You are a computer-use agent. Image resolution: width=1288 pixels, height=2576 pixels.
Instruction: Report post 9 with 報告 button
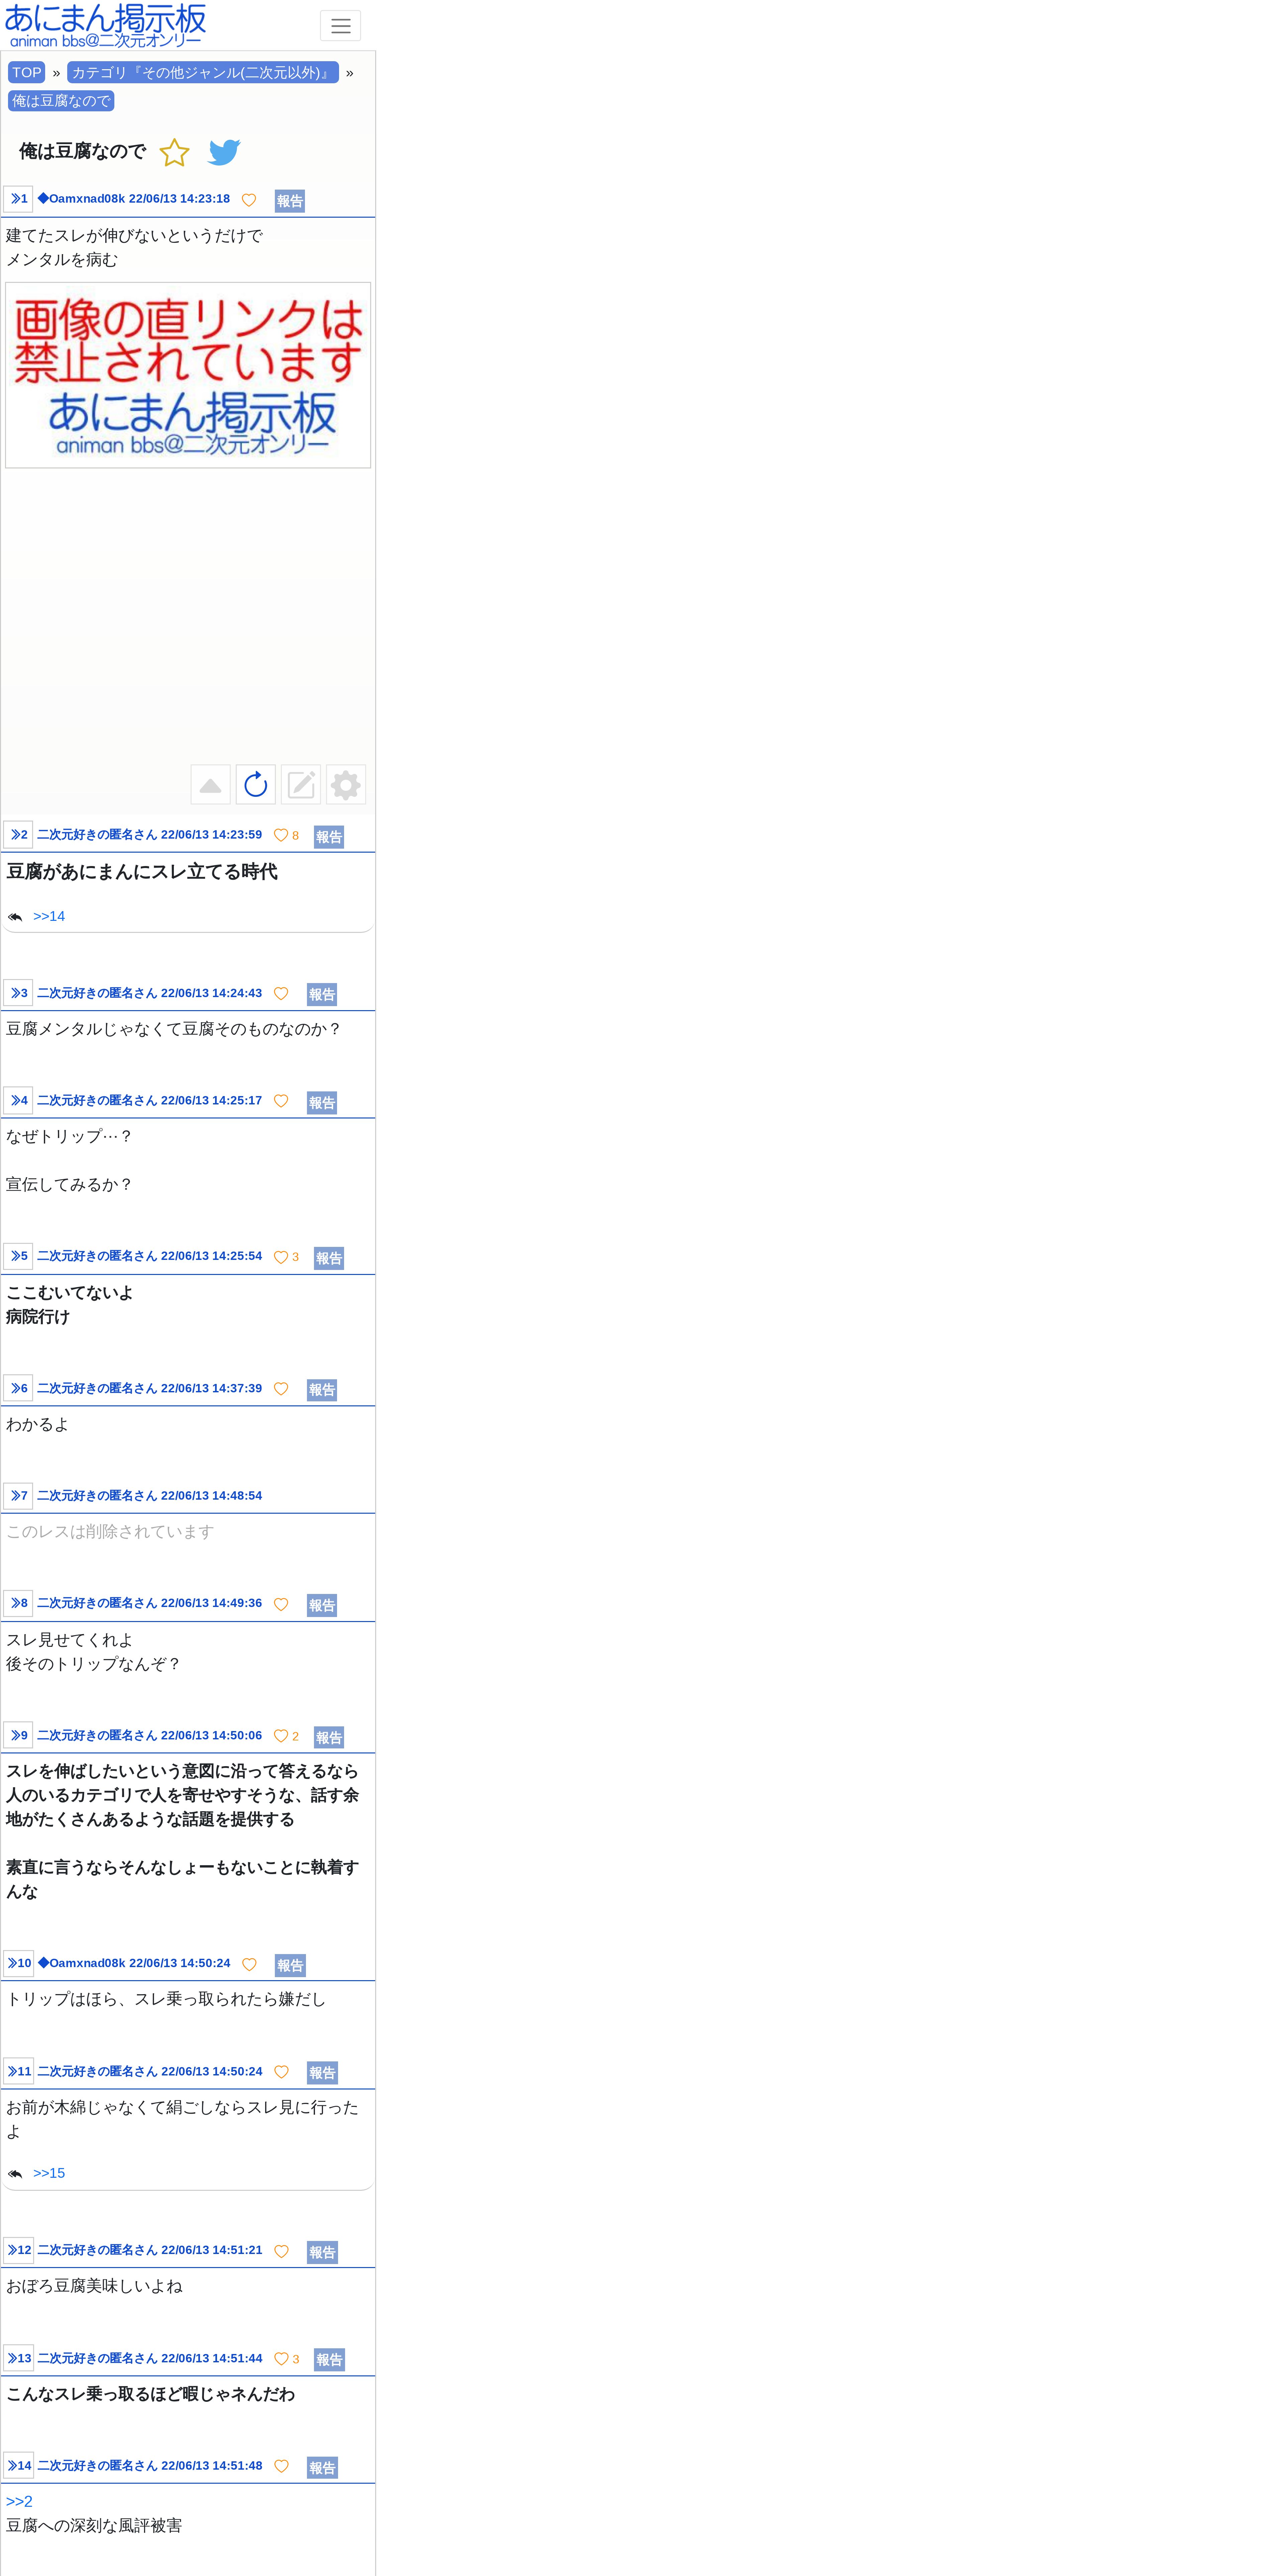point(329,1738)
